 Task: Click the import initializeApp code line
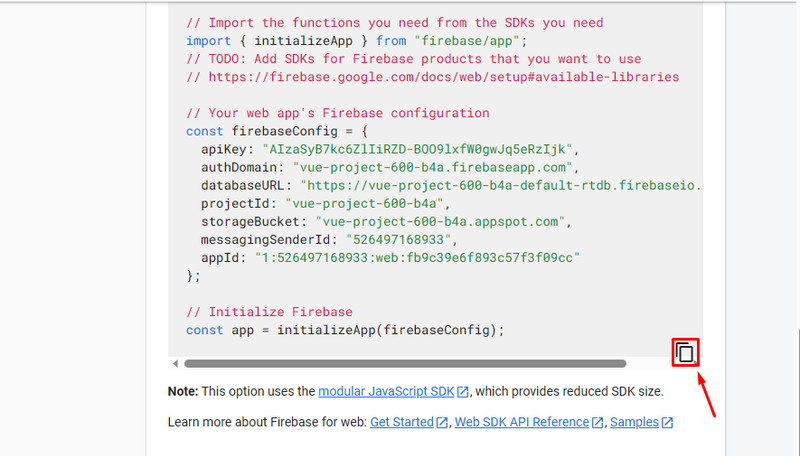(357, 41)
